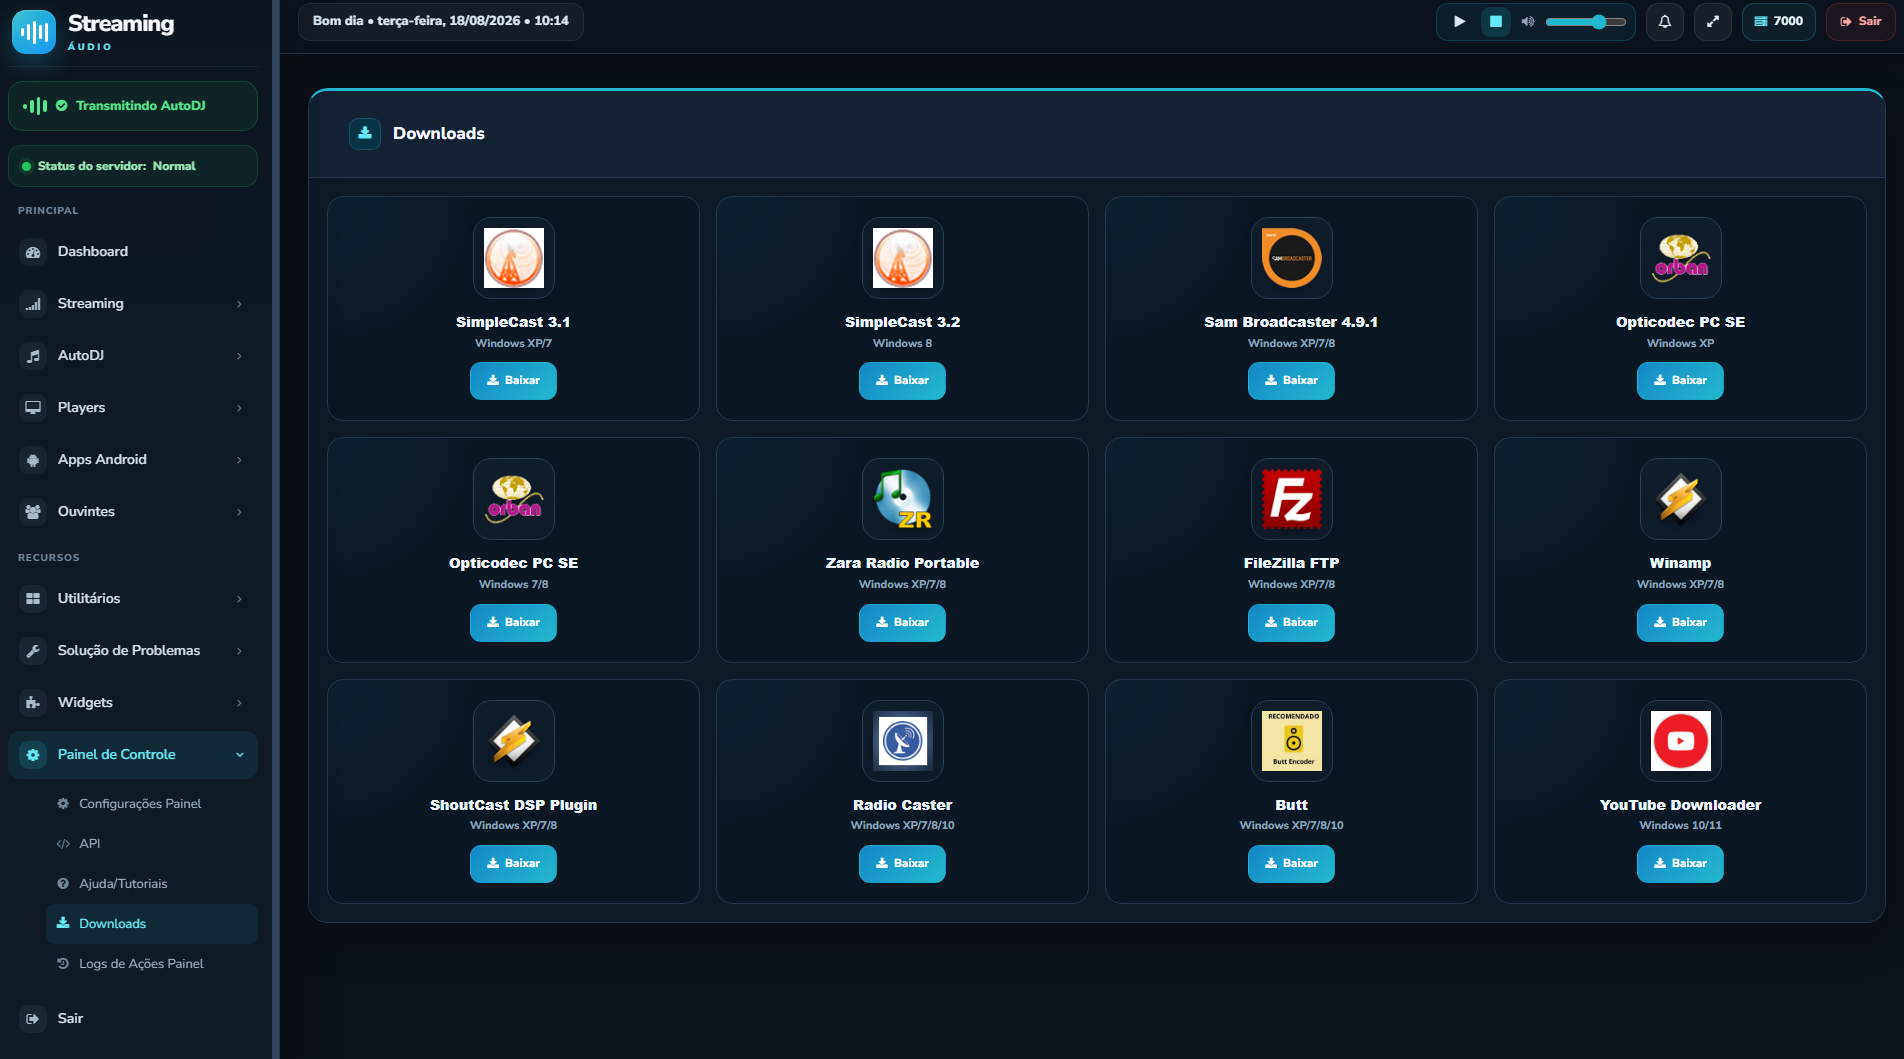This screenshot has width=1904, height=1059.
Task: Download Radio Caster with Baixar
Action: 903,864
